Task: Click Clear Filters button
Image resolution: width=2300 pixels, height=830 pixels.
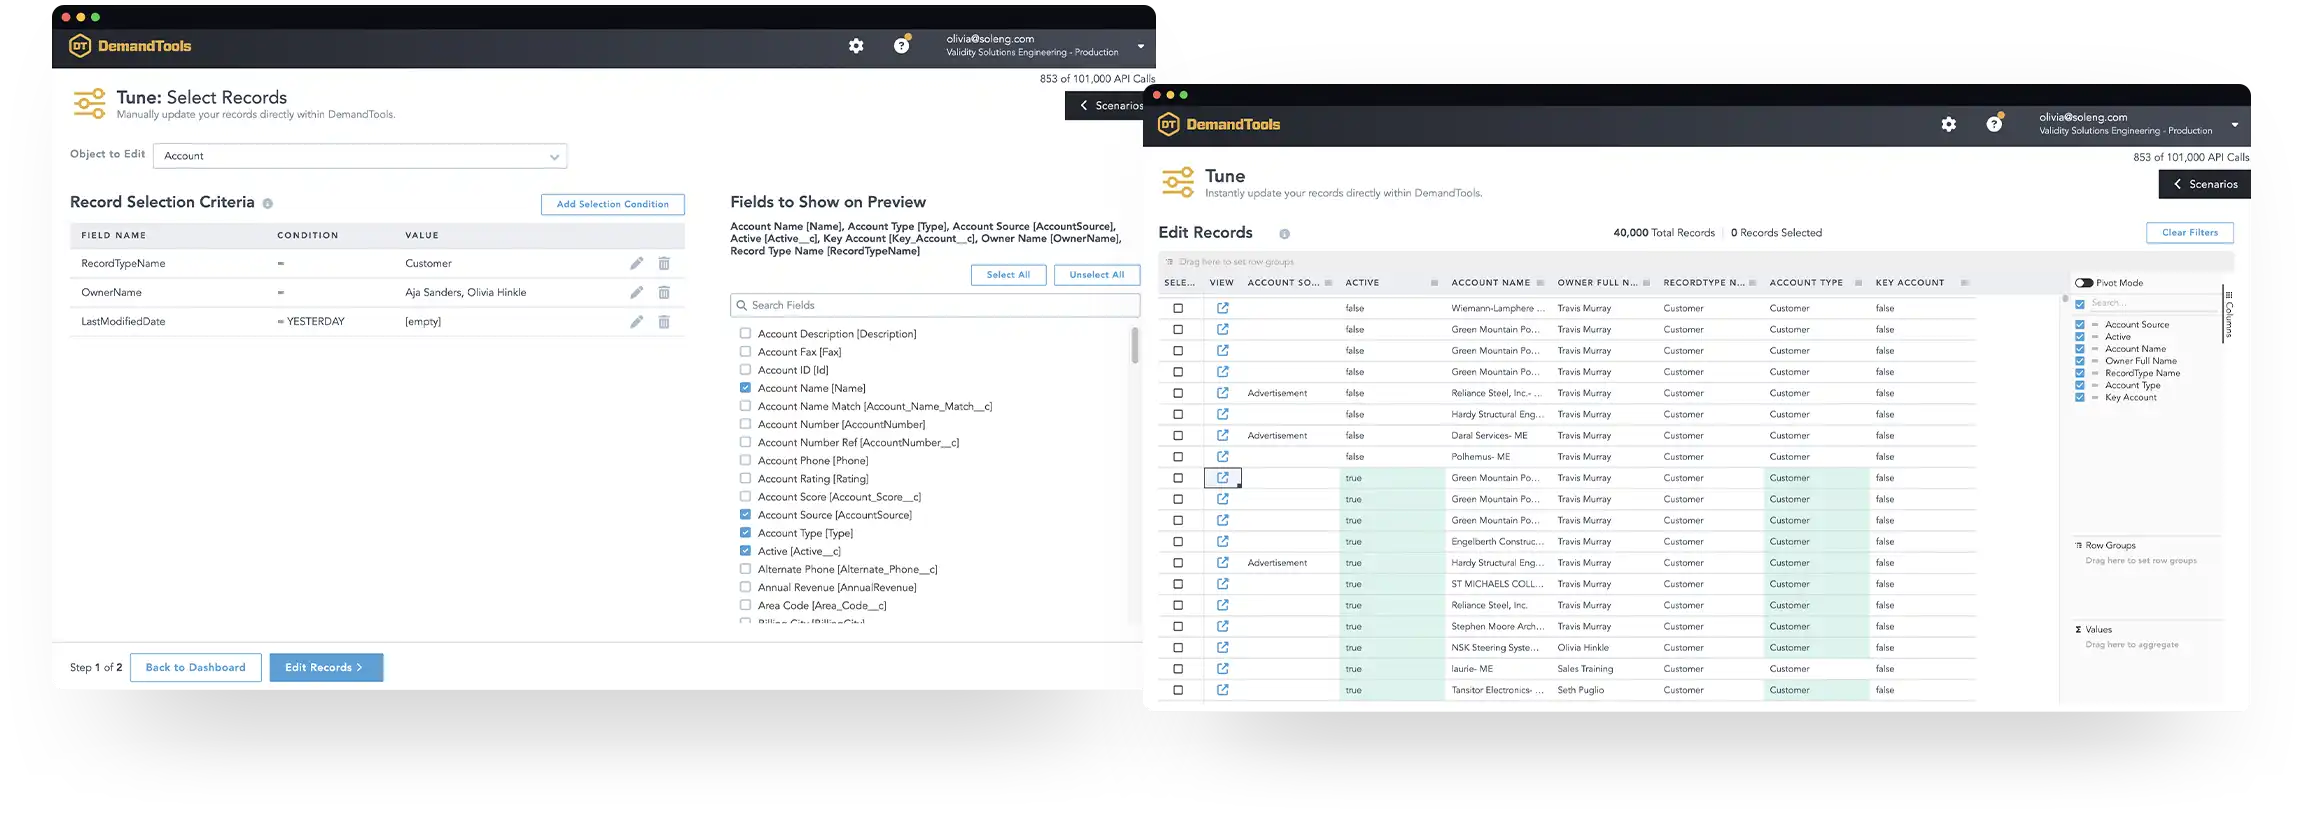Action: coord(2190,233)
